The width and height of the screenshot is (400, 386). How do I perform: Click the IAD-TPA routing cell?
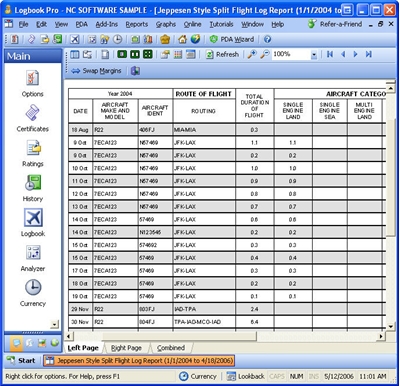coord(204,309)
